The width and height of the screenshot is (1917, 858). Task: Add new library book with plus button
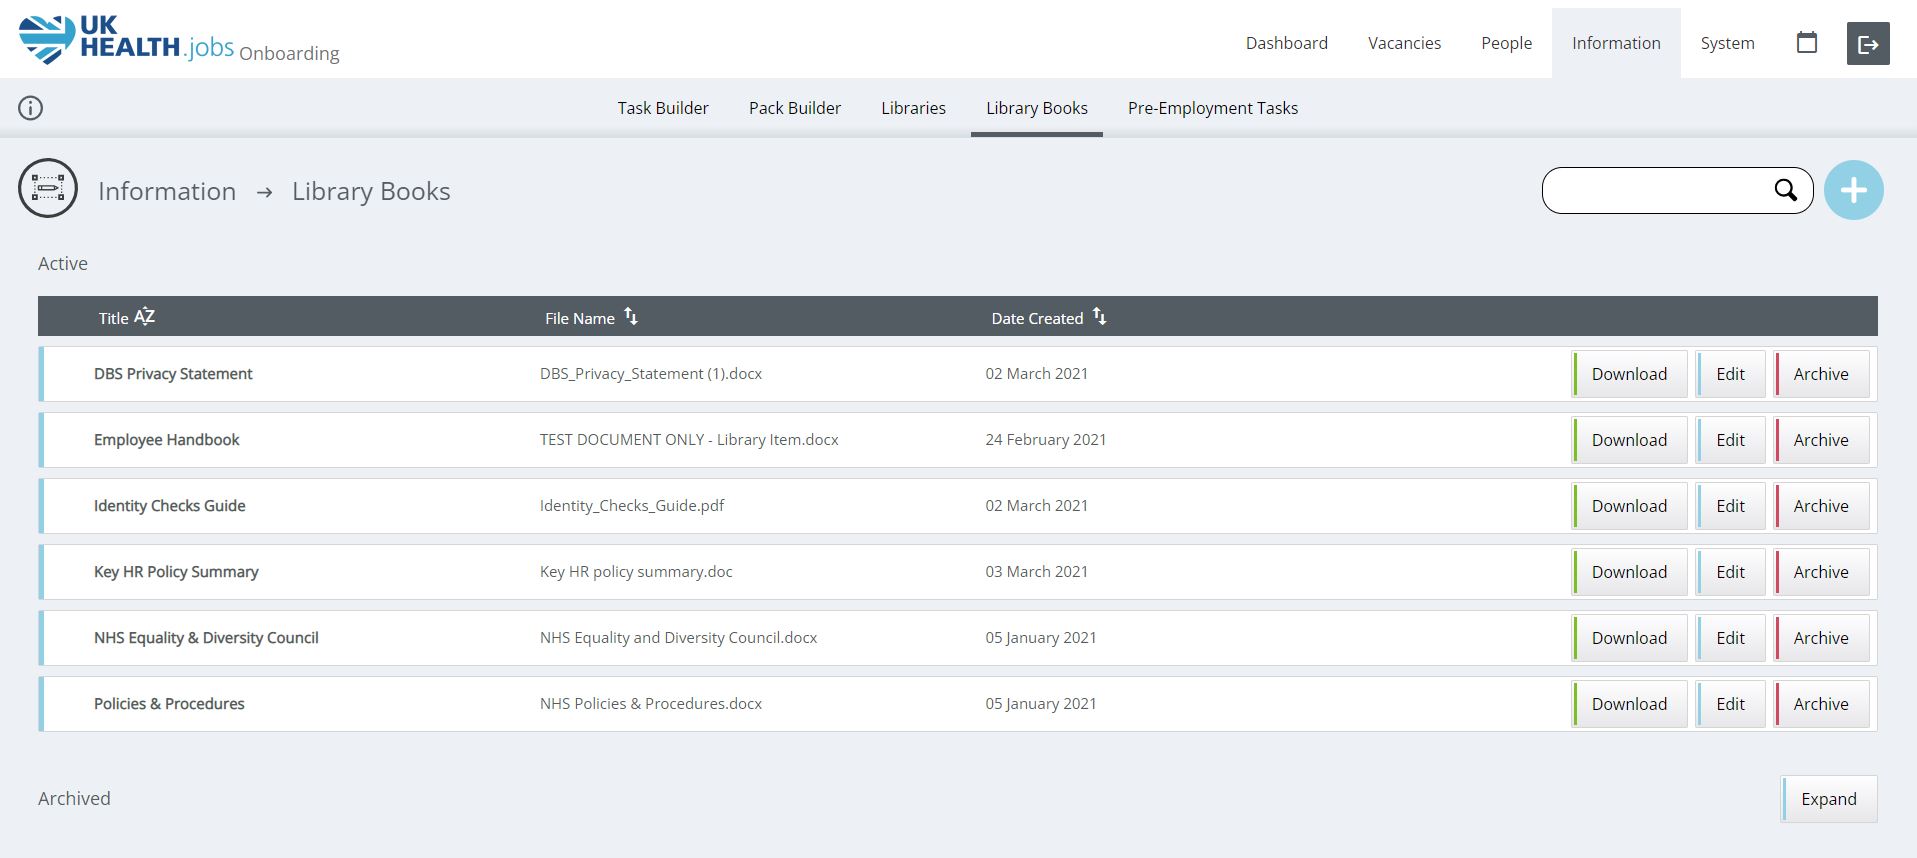point(1853,190)
